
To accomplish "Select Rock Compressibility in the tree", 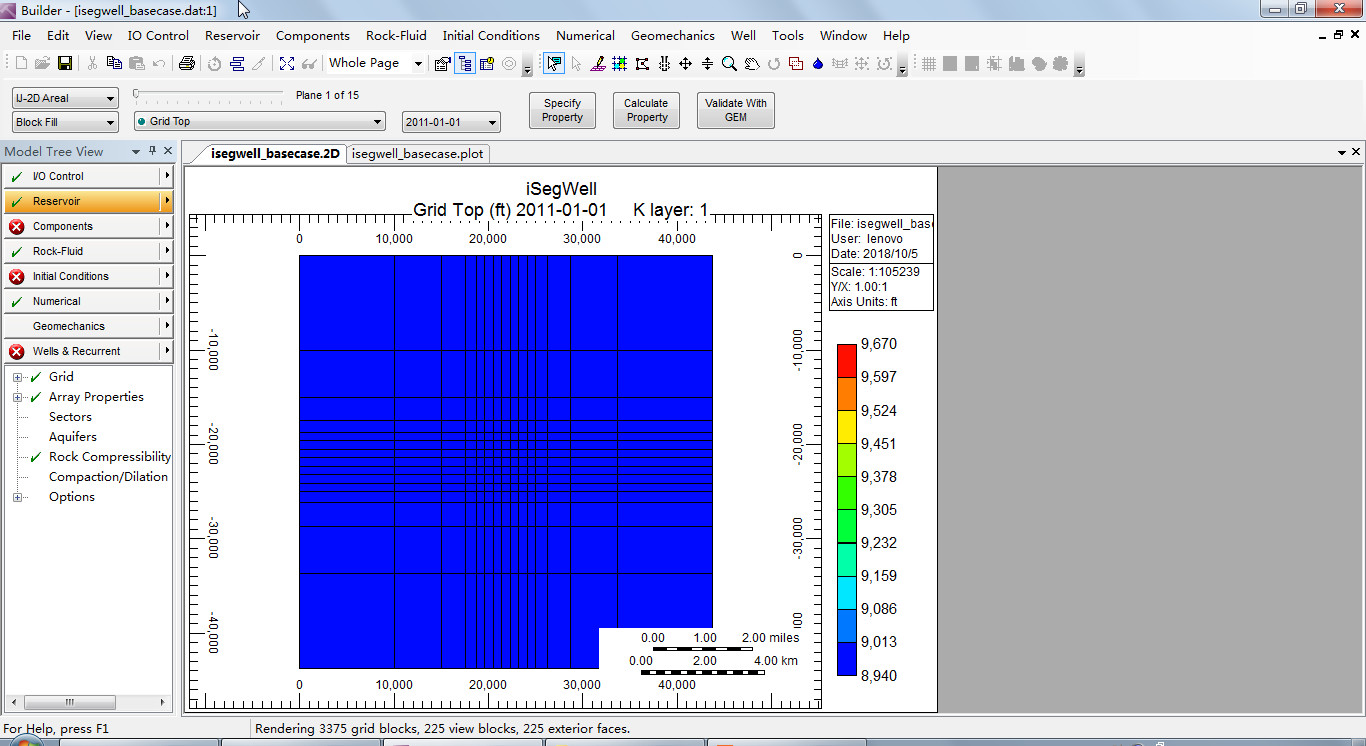I will (109, 457).
